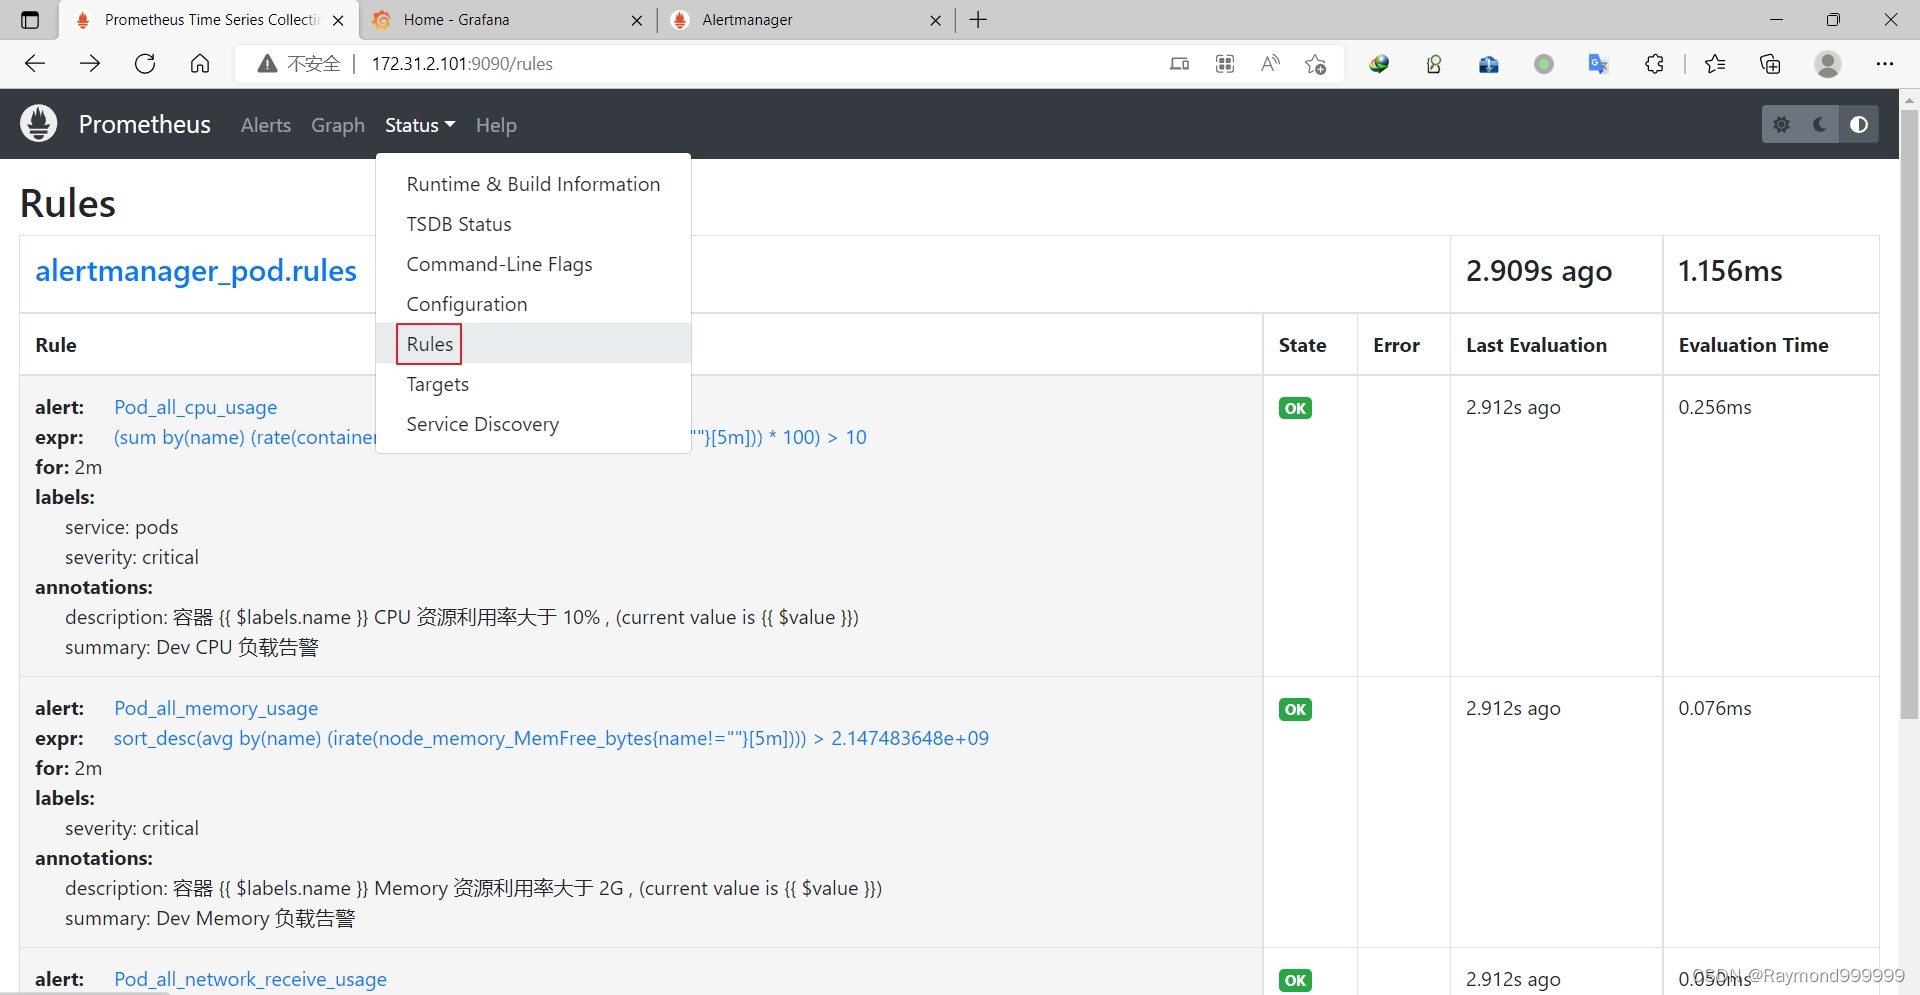Close the Home - Grafana tab
The height and width of the screenshot is (995, 1920).
click(637, 20)
